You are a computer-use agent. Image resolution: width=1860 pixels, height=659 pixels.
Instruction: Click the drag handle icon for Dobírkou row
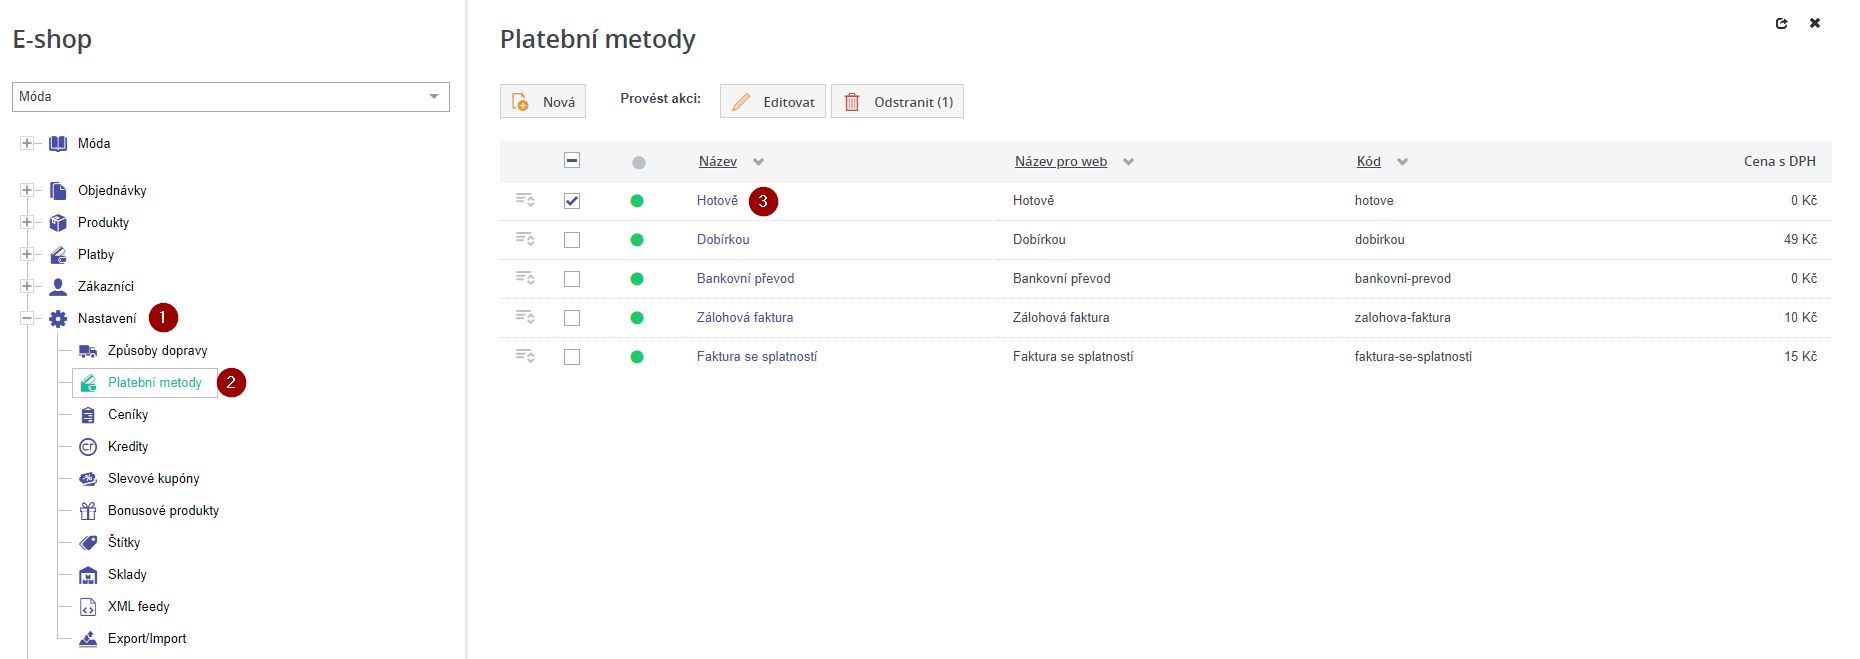(x=525, y=239)
